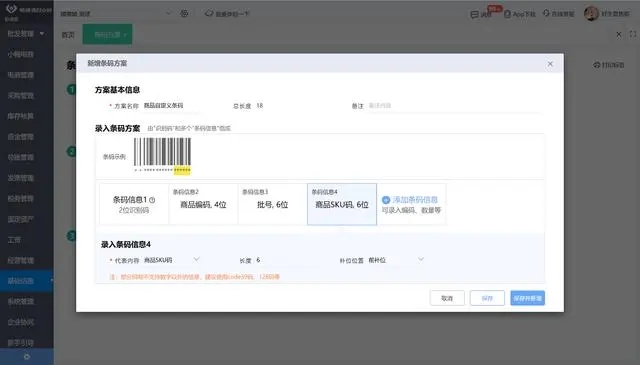Click the online customer service headset icon
This screenshot has width=640, height=365.
pyautogui.click(x=546, y=13)
